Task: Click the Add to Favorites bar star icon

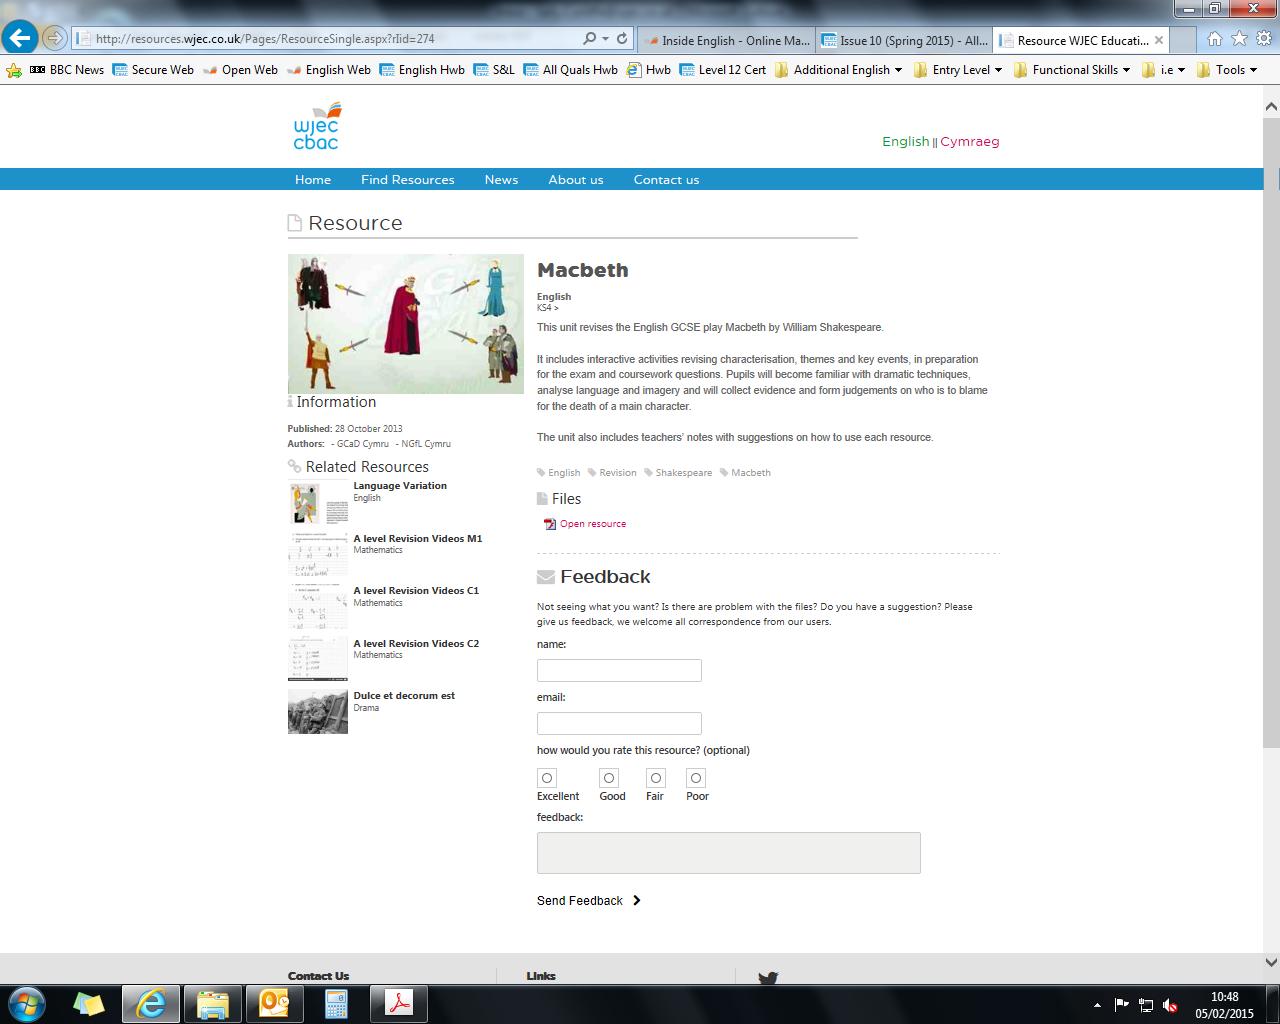Action: point(14,70)
